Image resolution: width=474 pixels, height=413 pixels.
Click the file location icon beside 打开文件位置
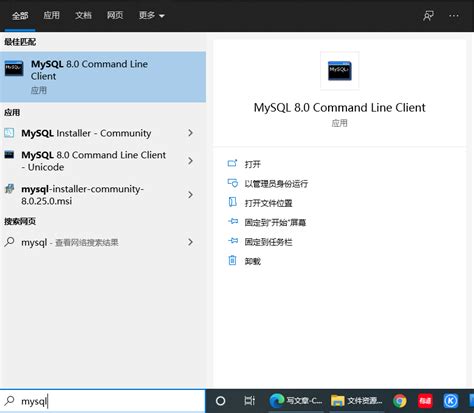pyautogui.click(x=232, y=202)
